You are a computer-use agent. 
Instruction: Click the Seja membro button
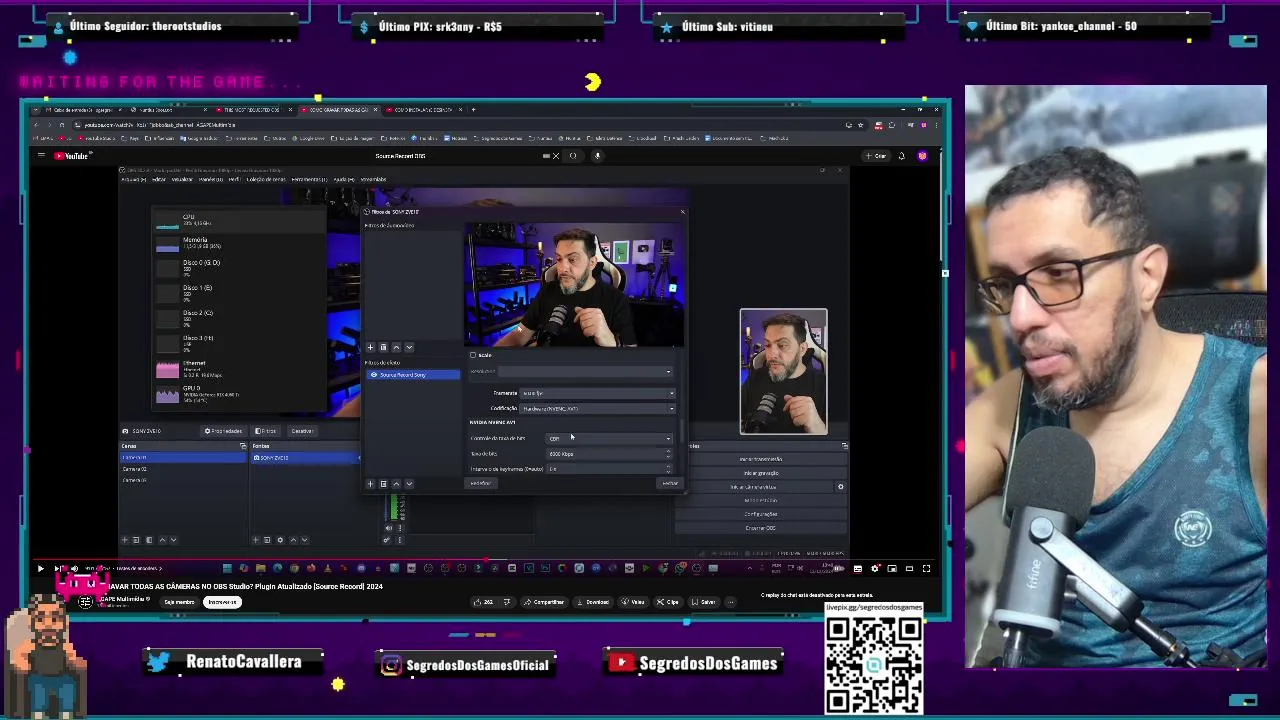(180, 602)
